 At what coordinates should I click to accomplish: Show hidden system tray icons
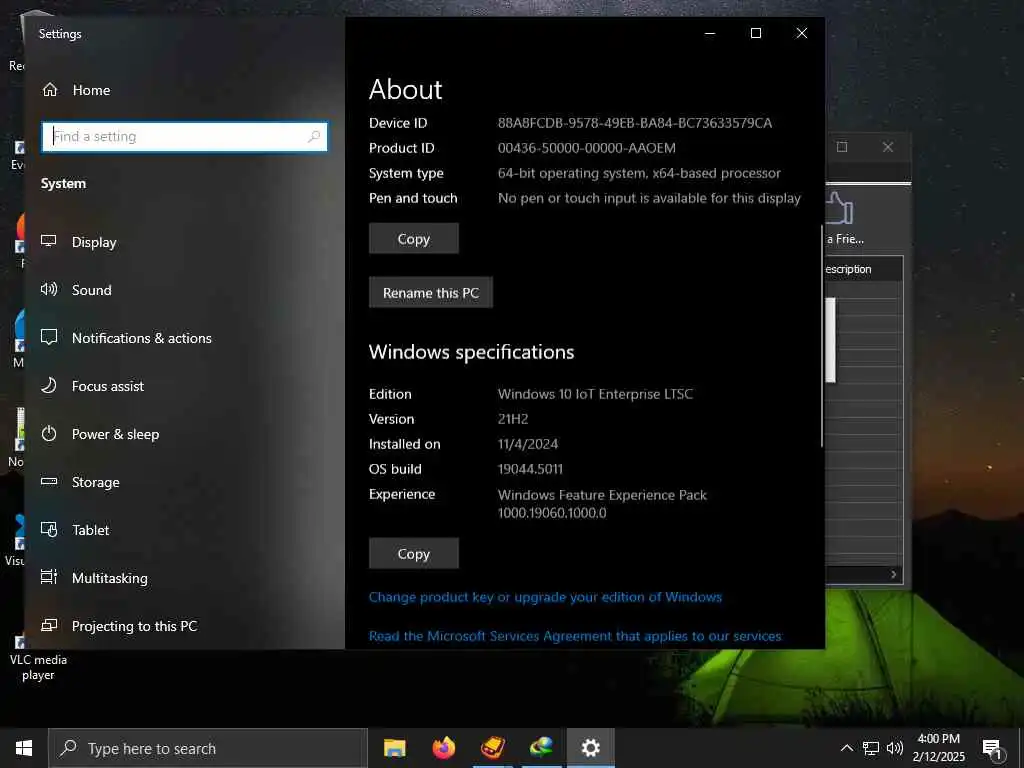pos(846,748)
